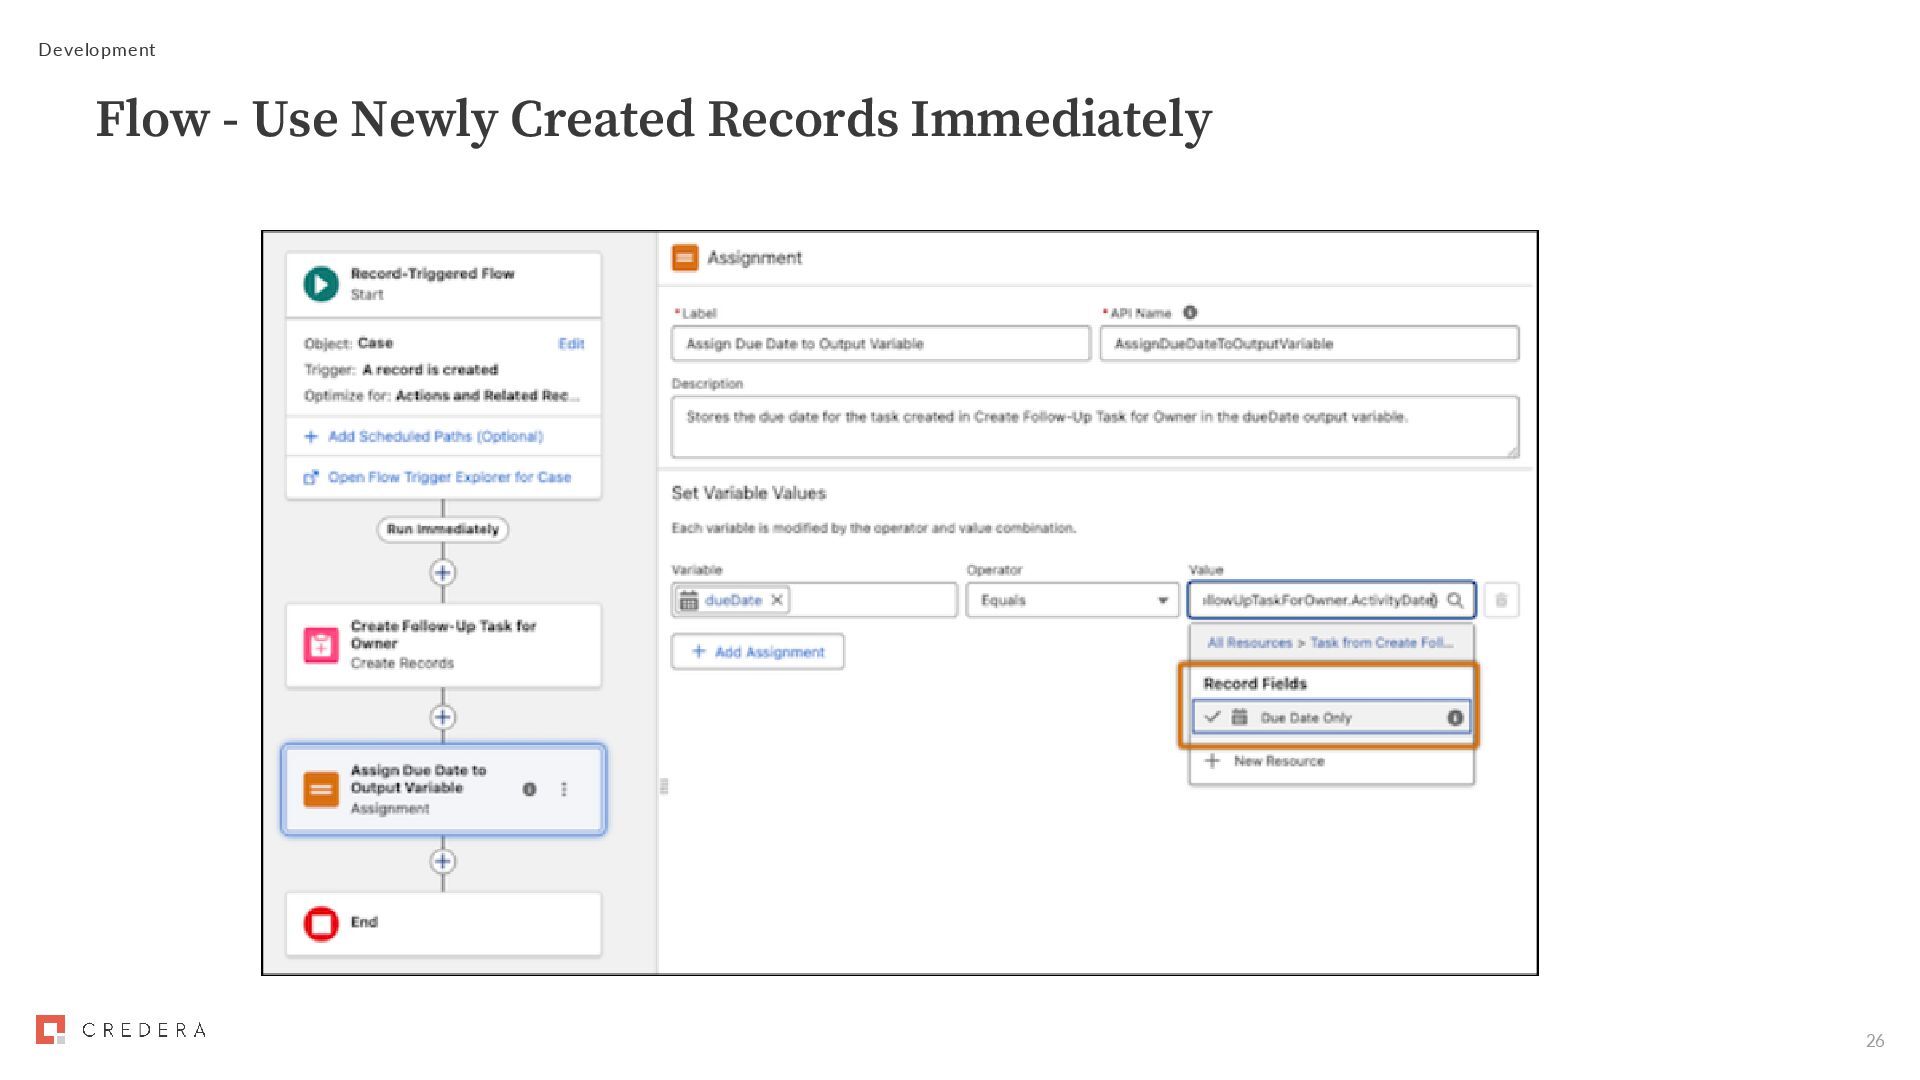
Task: Click the All Resources breadcrumb link
Action: 1249,643
